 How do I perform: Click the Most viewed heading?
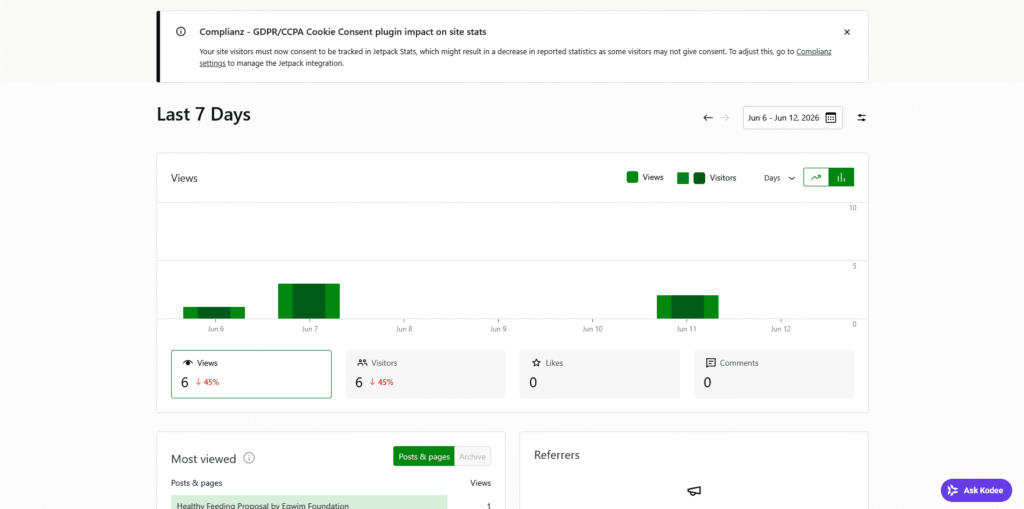click(203, 459)
